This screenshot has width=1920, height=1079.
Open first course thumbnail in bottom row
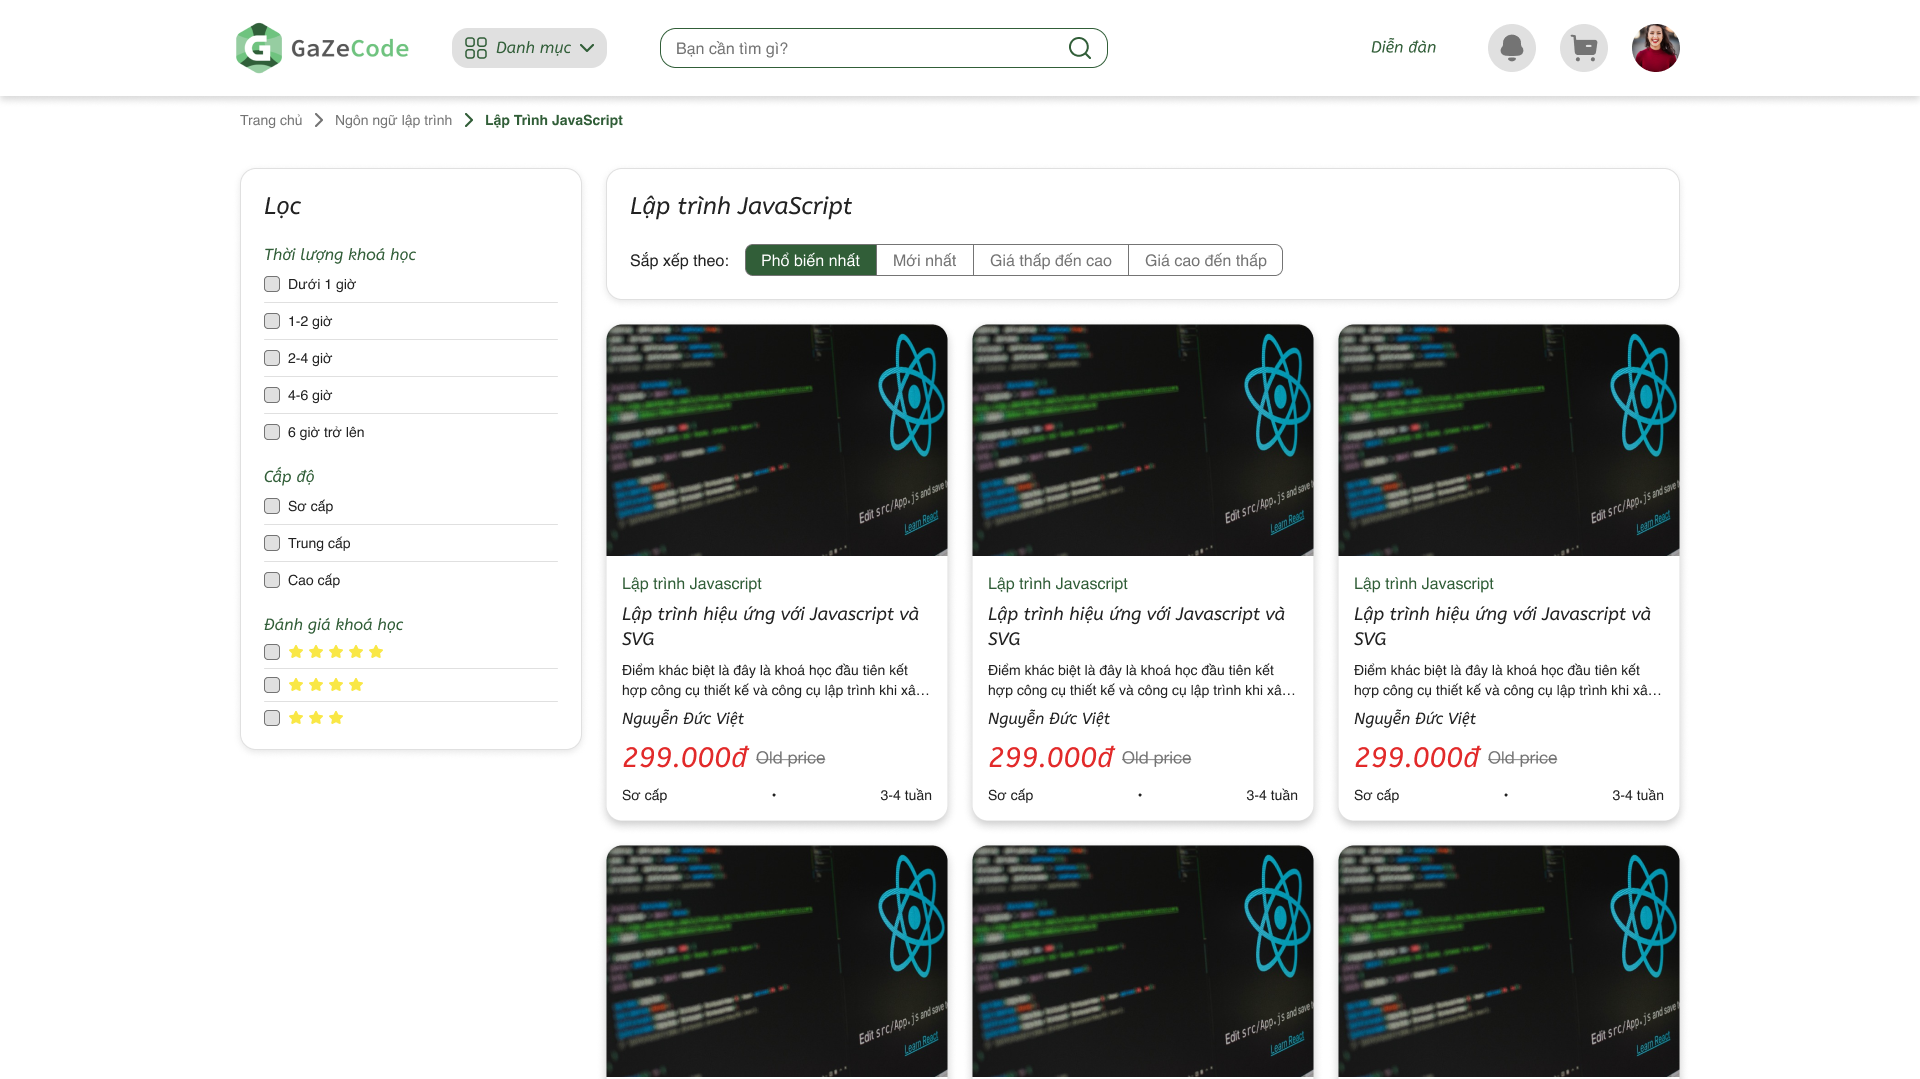tap(777, 962)
